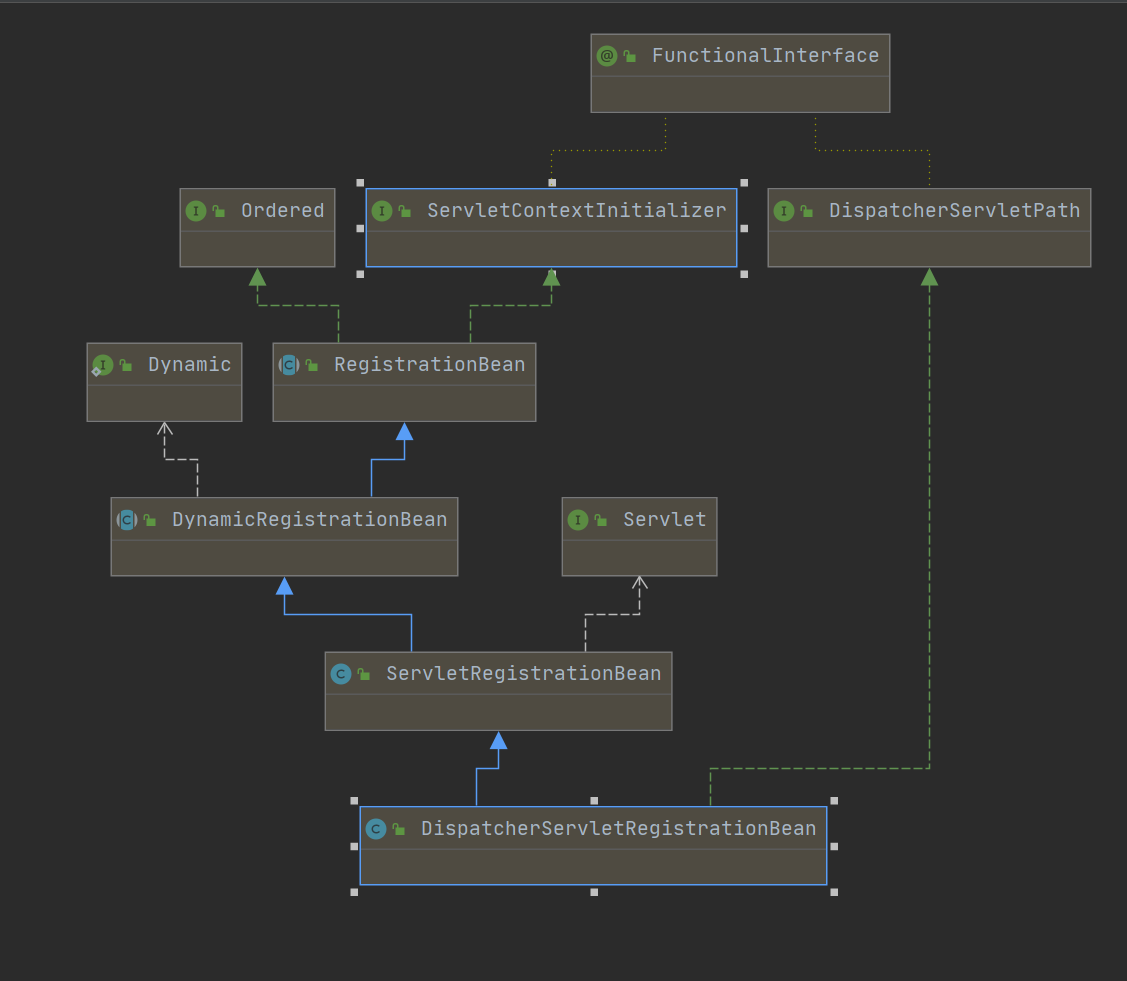Click the class icon on DispatcherServletRegistrationBean
Screen dimensions: 1127x981
pyautogui.click(x=376, y=828)
